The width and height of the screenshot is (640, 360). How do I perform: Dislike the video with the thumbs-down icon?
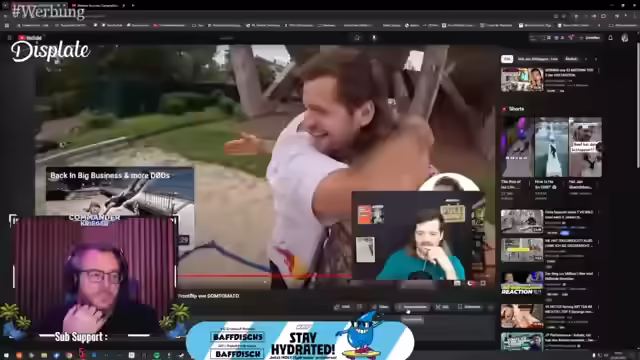(360, 307)
